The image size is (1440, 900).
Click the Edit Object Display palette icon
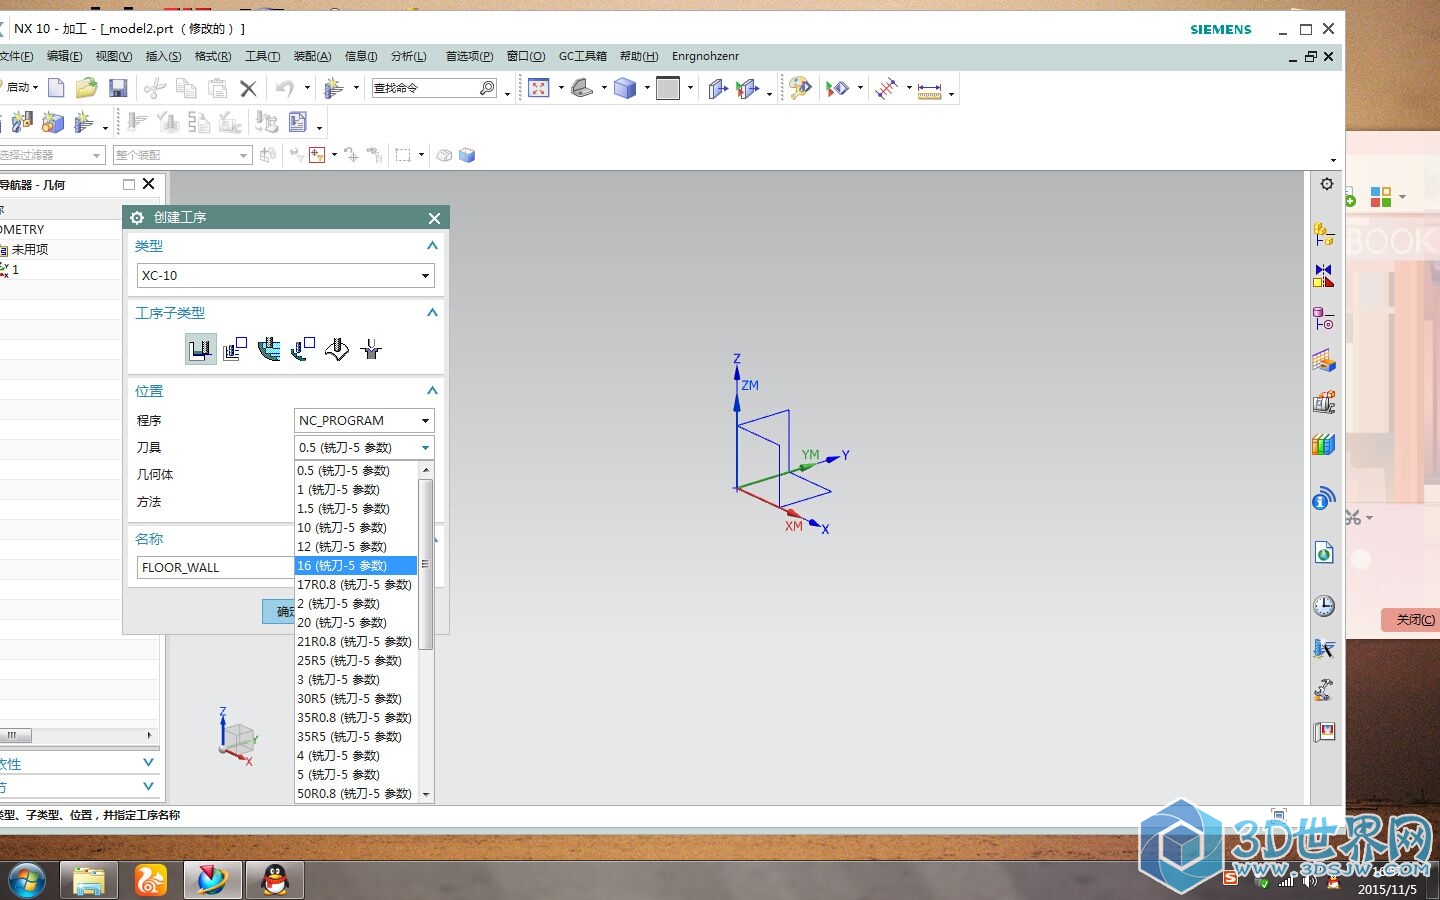pos(799,88)
